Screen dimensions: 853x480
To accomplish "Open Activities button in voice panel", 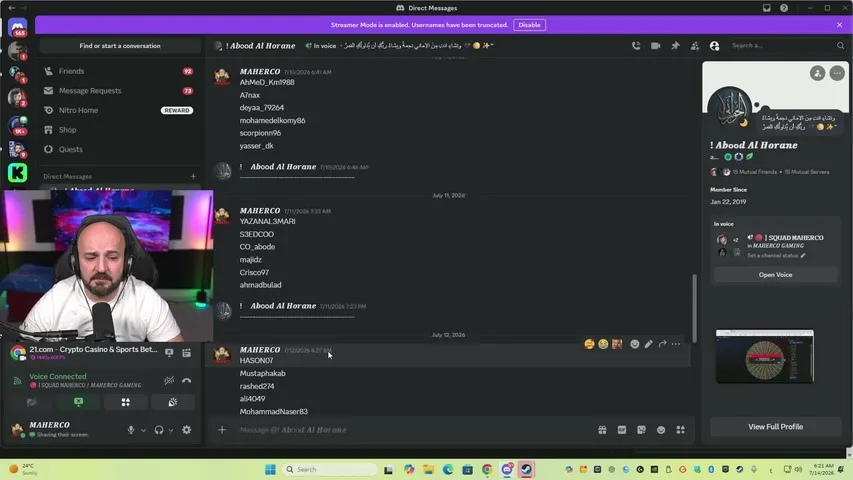I will 126,402.
